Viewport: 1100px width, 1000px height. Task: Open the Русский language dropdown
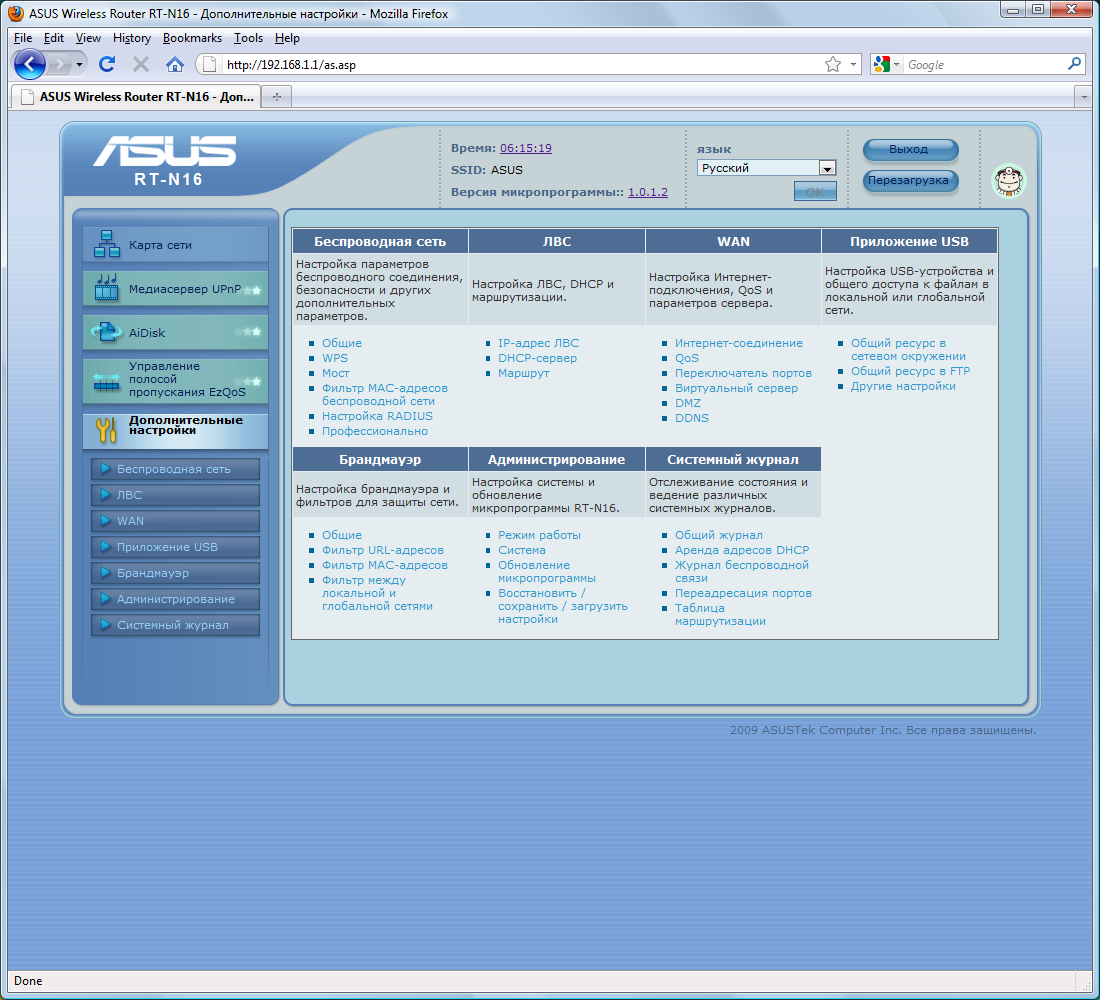766,168
